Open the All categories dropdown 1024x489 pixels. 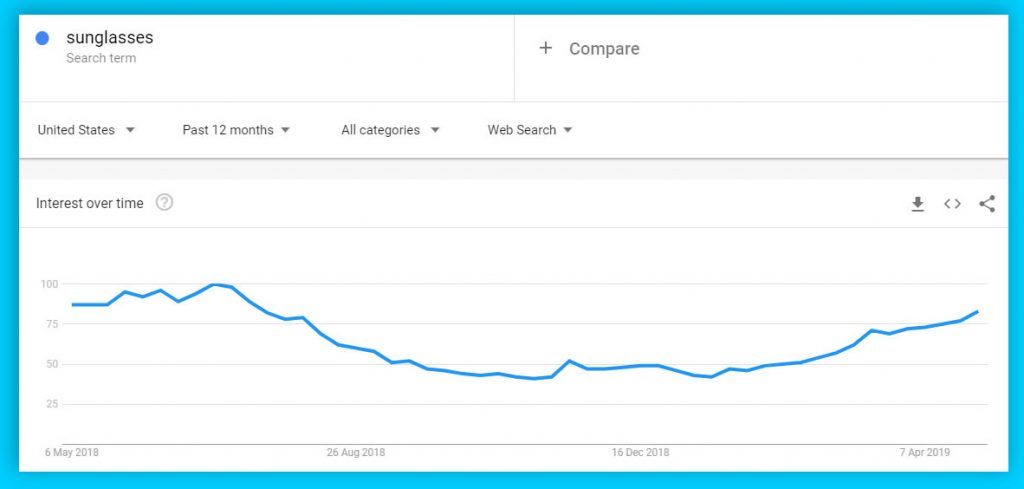pyautogui.click(x=390, y=130)
